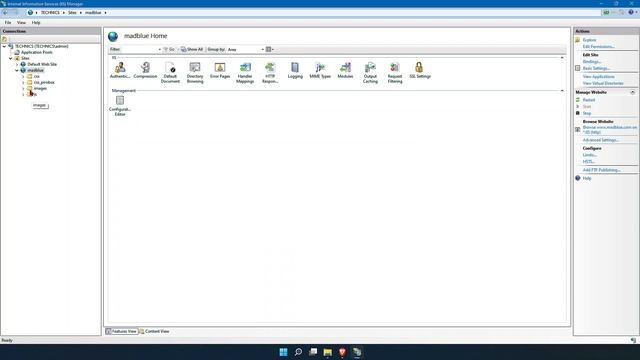Open the Limits configuration link
640x360 pixels.
pyautogui.click(x=590, y=155)
